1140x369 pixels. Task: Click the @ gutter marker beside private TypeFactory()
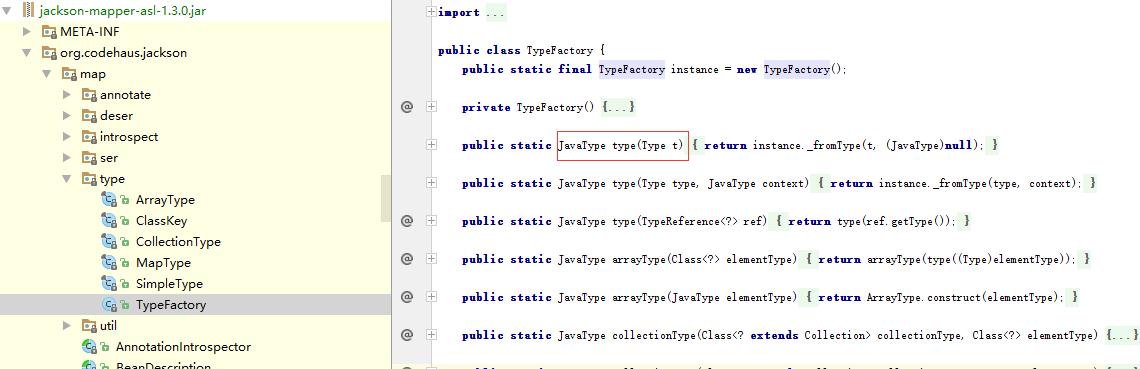407,108
